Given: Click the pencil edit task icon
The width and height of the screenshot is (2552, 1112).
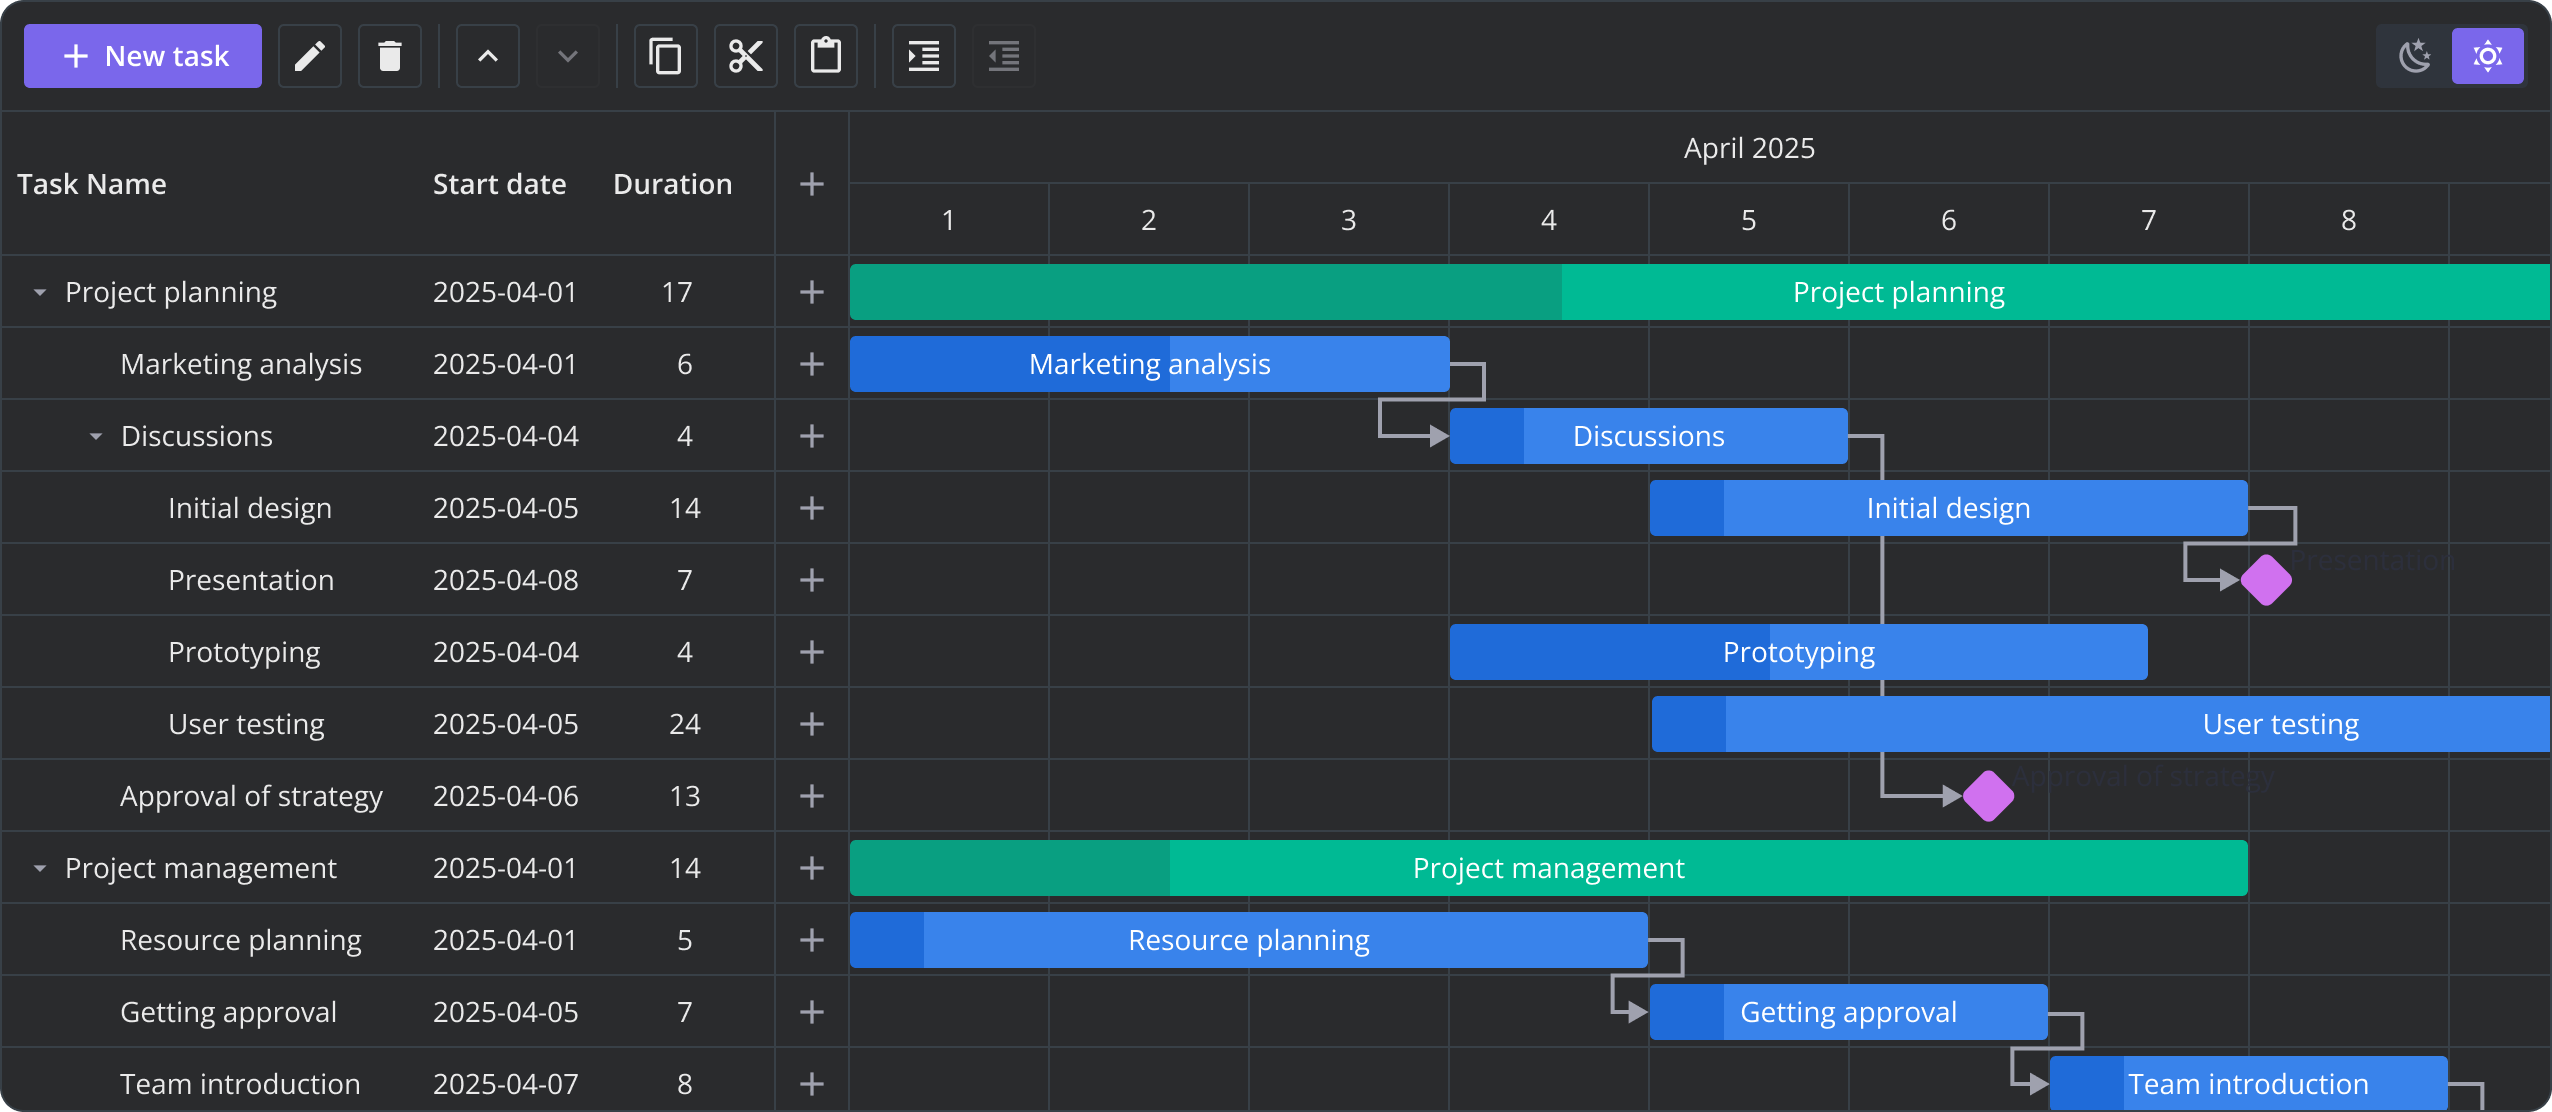Looking at the screenshot, I should 310,56.
